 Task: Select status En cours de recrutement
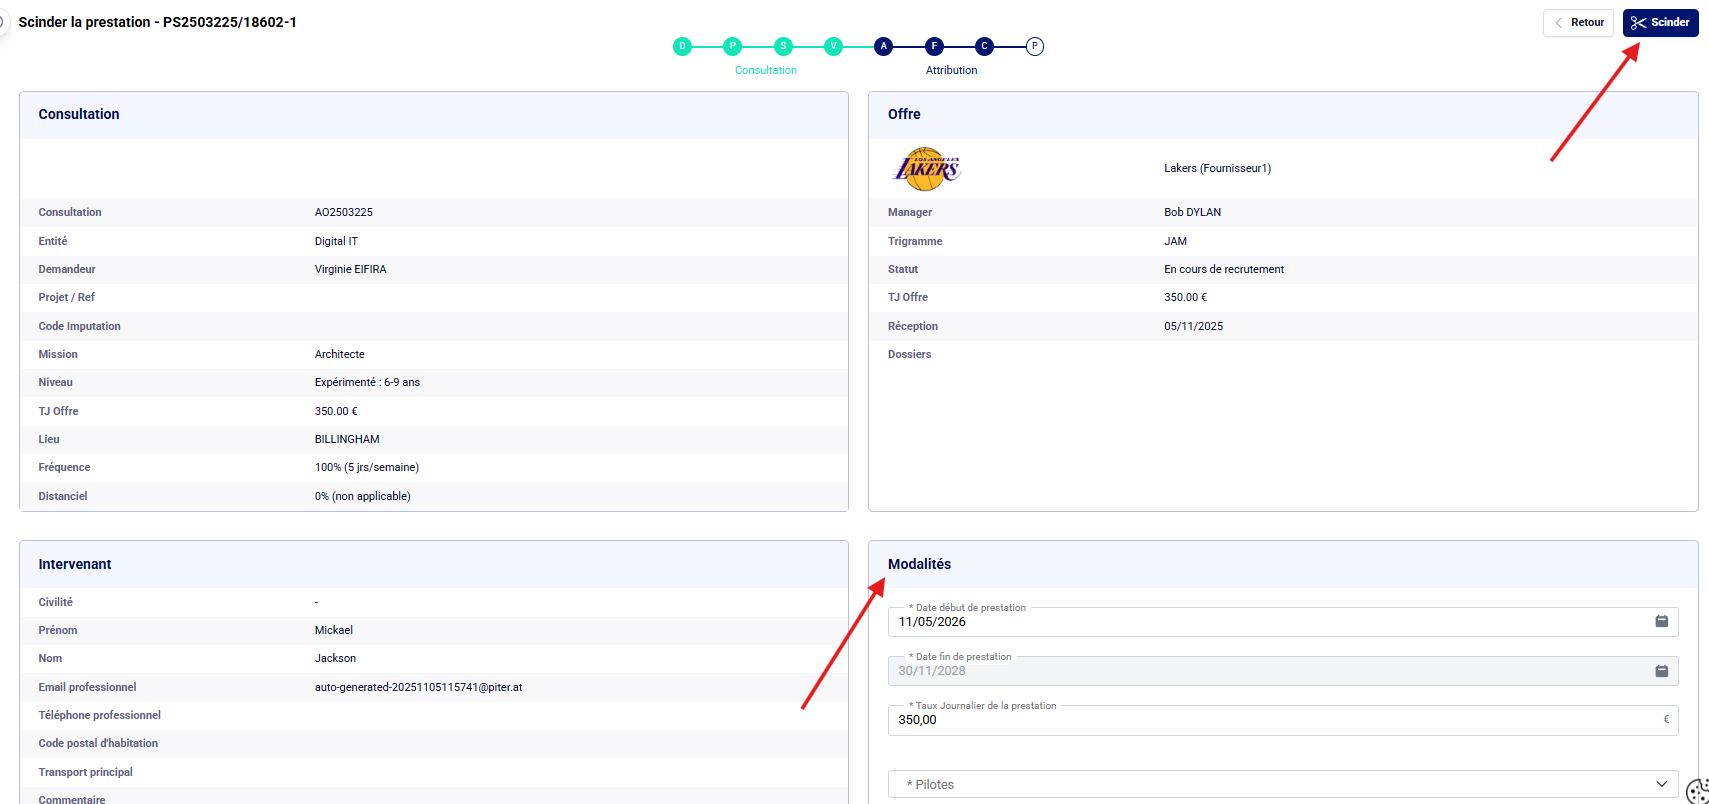(1224, 269)
